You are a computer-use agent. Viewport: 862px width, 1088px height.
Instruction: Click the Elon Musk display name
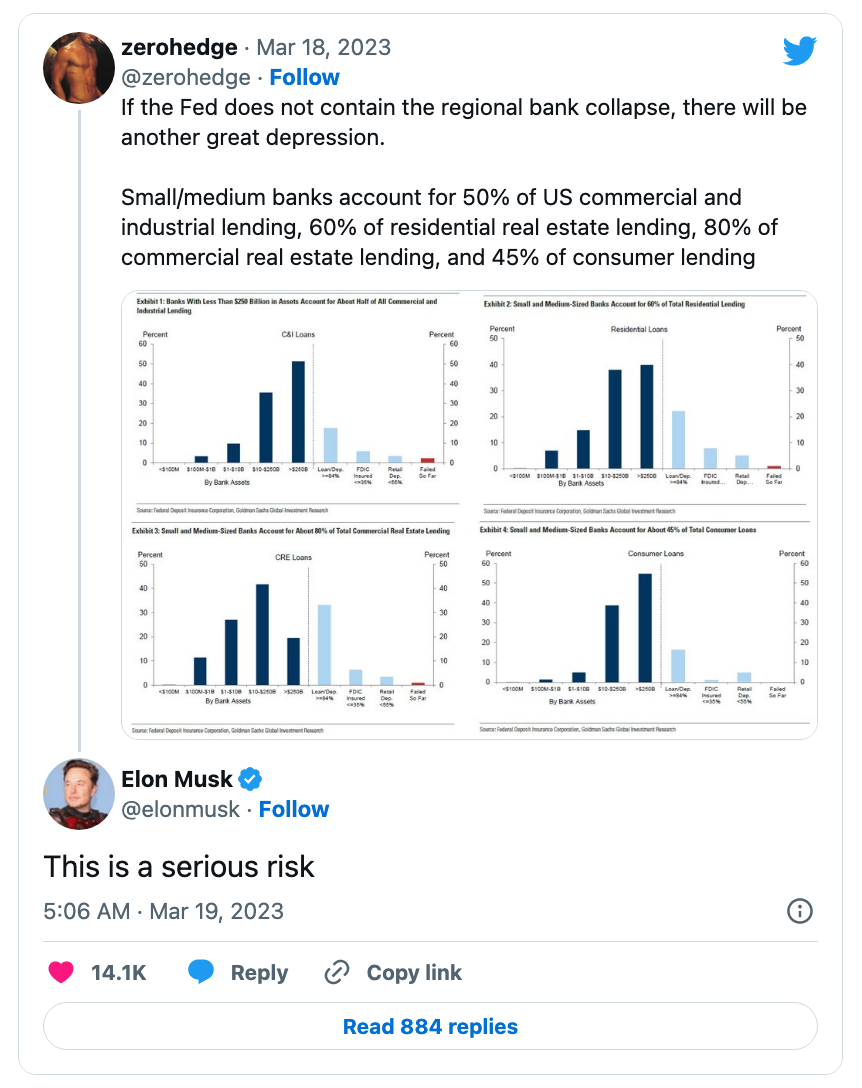pyautogui.click(x=177, y=779)
